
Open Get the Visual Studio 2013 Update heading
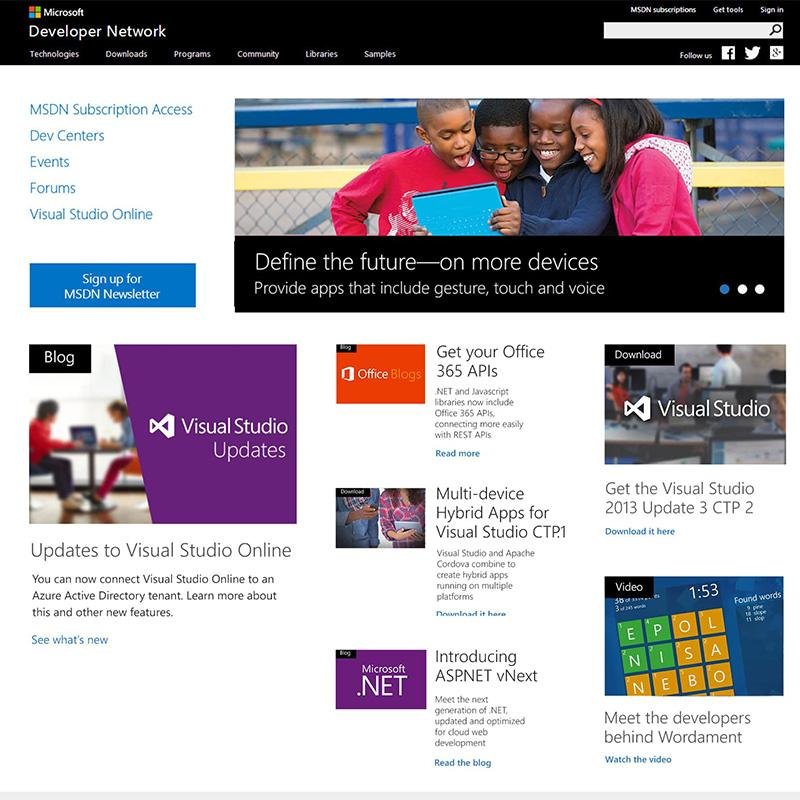point(679,498)
